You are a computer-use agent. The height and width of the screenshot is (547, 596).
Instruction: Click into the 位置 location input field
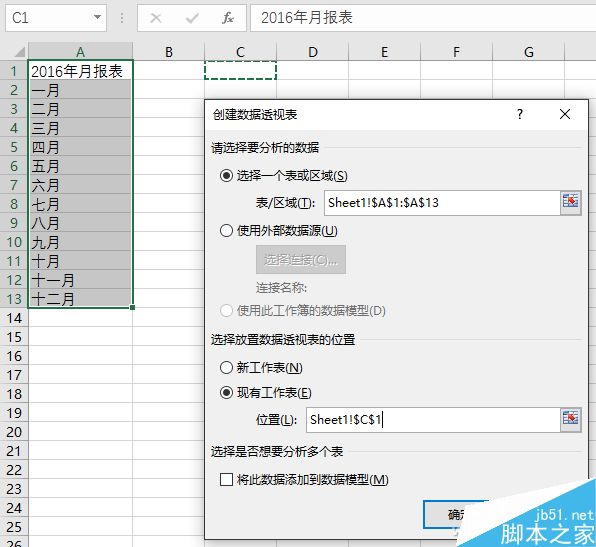(x=433, y=420)
